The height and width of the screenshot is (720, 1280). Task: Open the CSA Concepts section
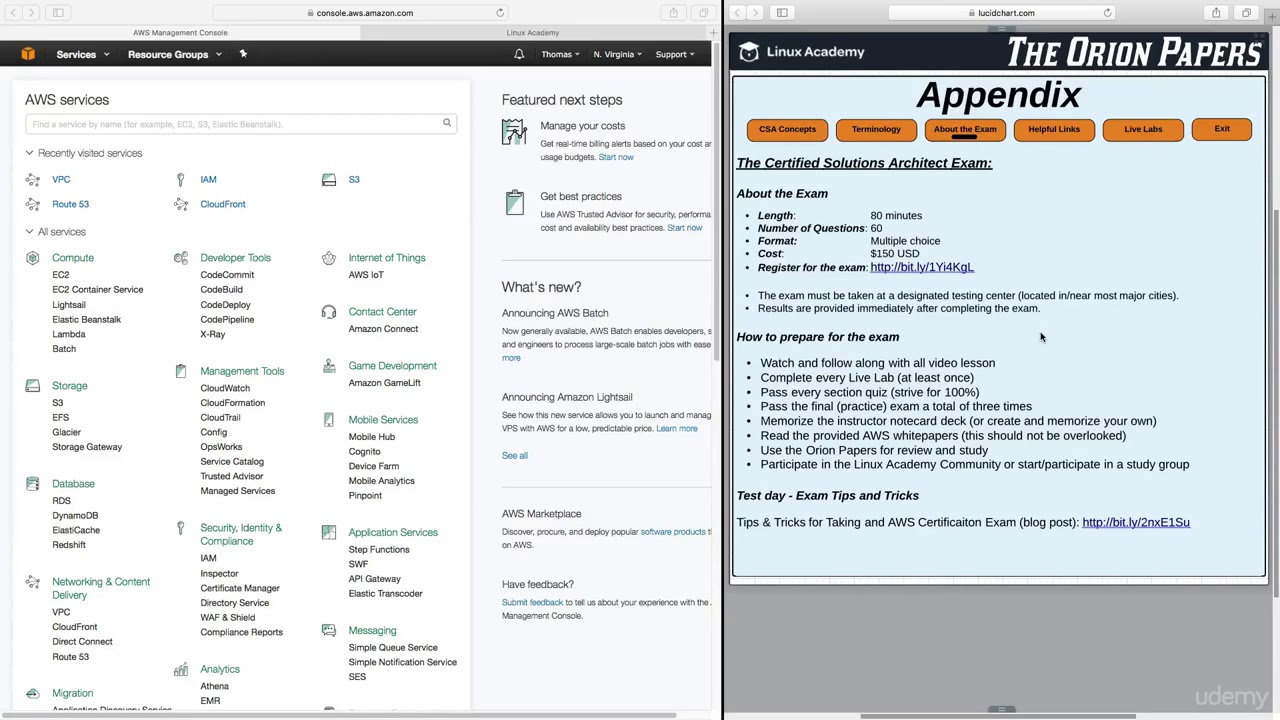pos(787,129)
